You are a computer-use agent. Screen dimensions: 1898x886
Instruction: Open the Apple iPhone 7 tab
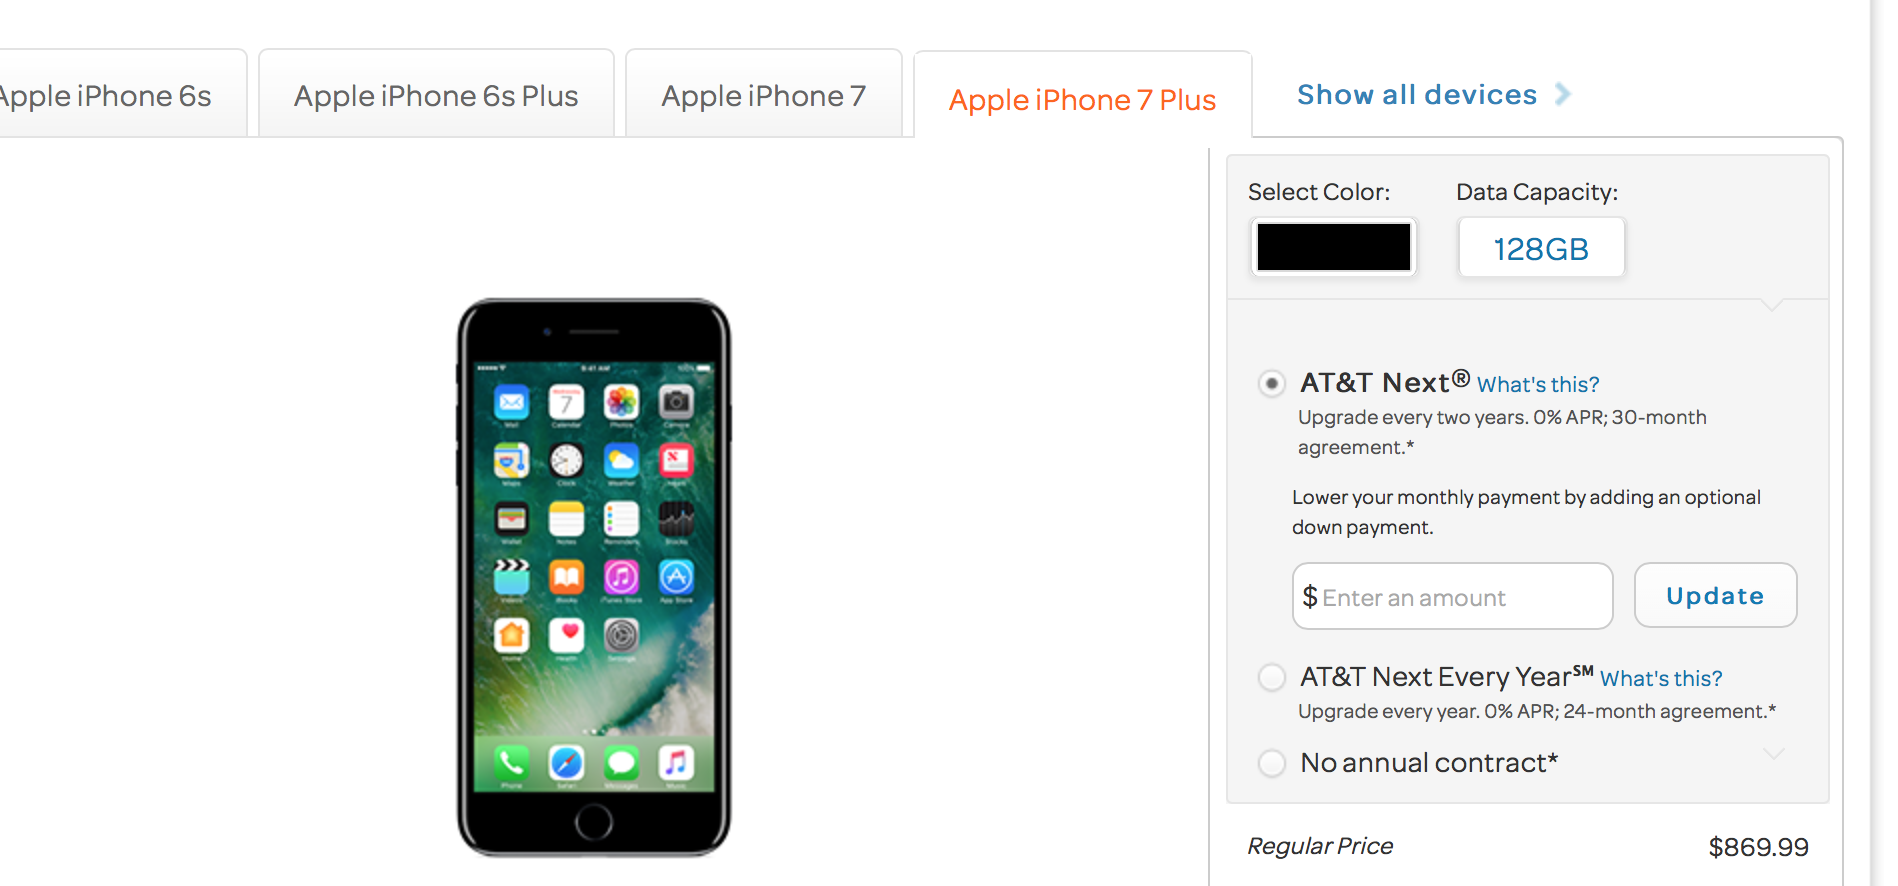(x=763, y=96)
